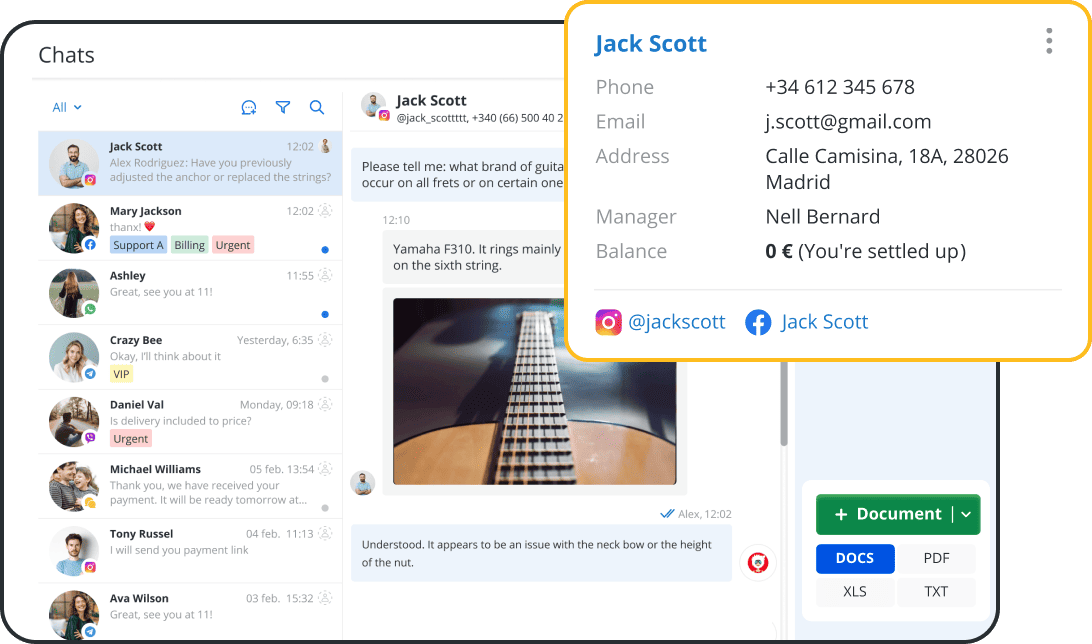The width and height of the screenshot is (1092, 644).
Task: Open the new chat creation icon
Action: click(249, 107)
